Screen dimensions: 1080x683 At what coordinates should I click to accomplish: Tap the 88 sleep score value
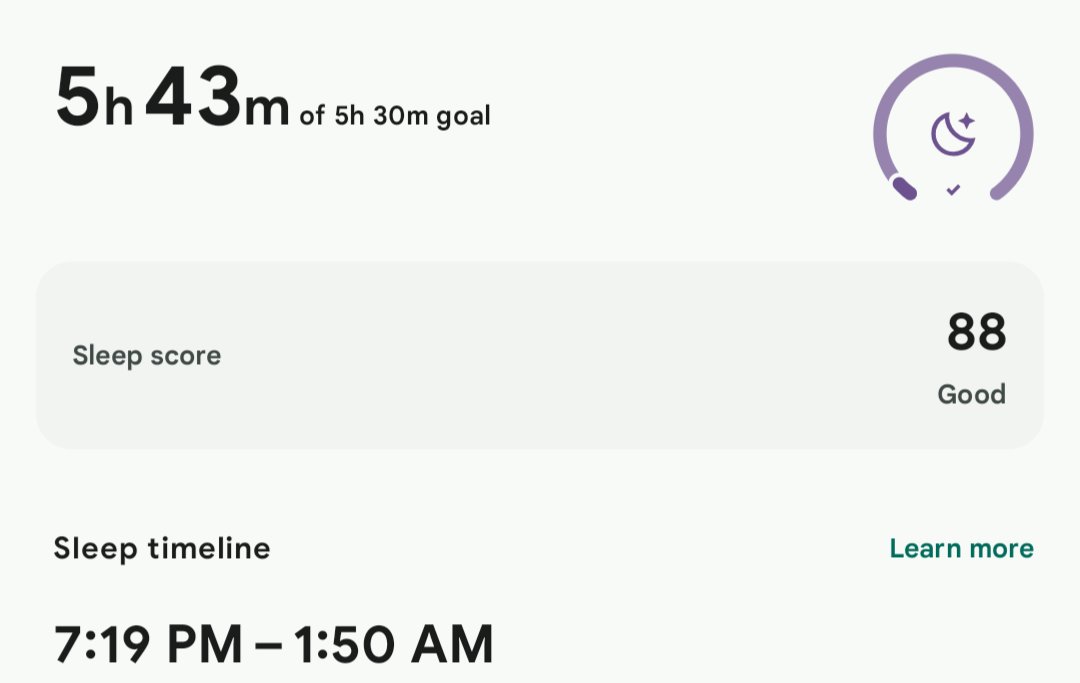(x=977, y=332)
